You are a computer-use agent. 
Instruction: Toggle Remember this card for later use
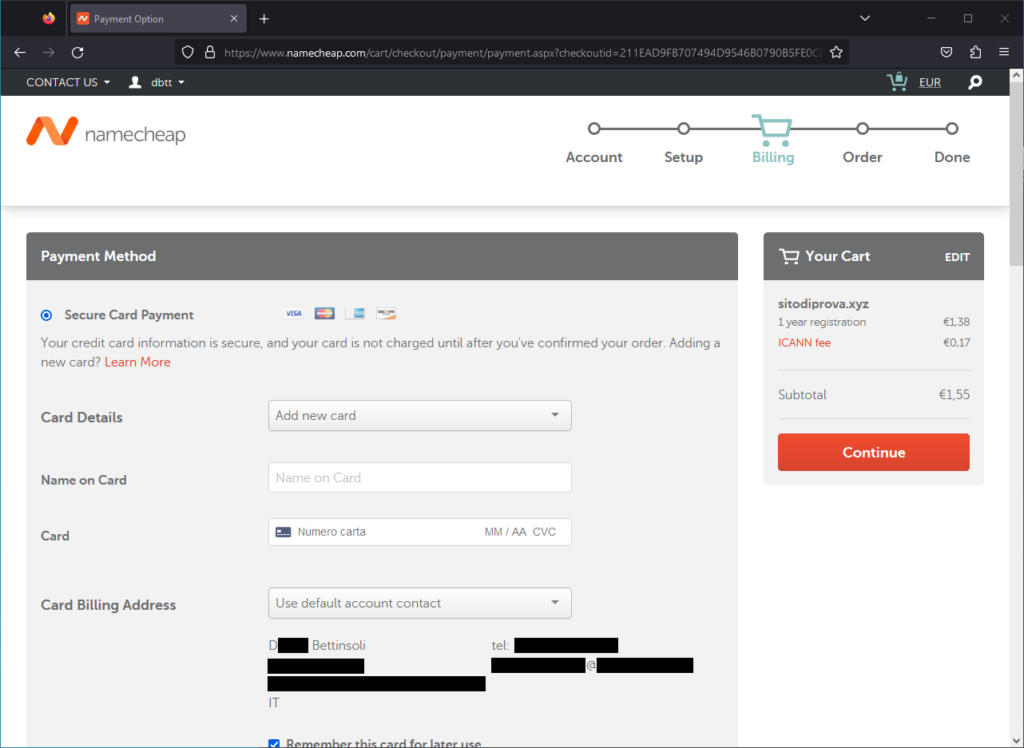(274, 743)
